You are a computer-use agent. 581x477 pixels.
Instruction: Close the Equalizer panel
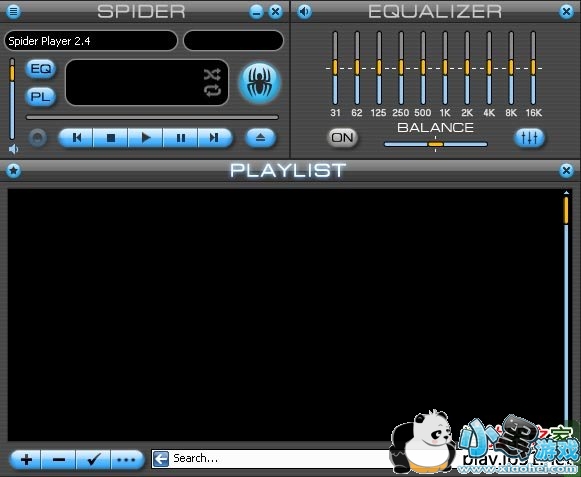tap(566, 12)
